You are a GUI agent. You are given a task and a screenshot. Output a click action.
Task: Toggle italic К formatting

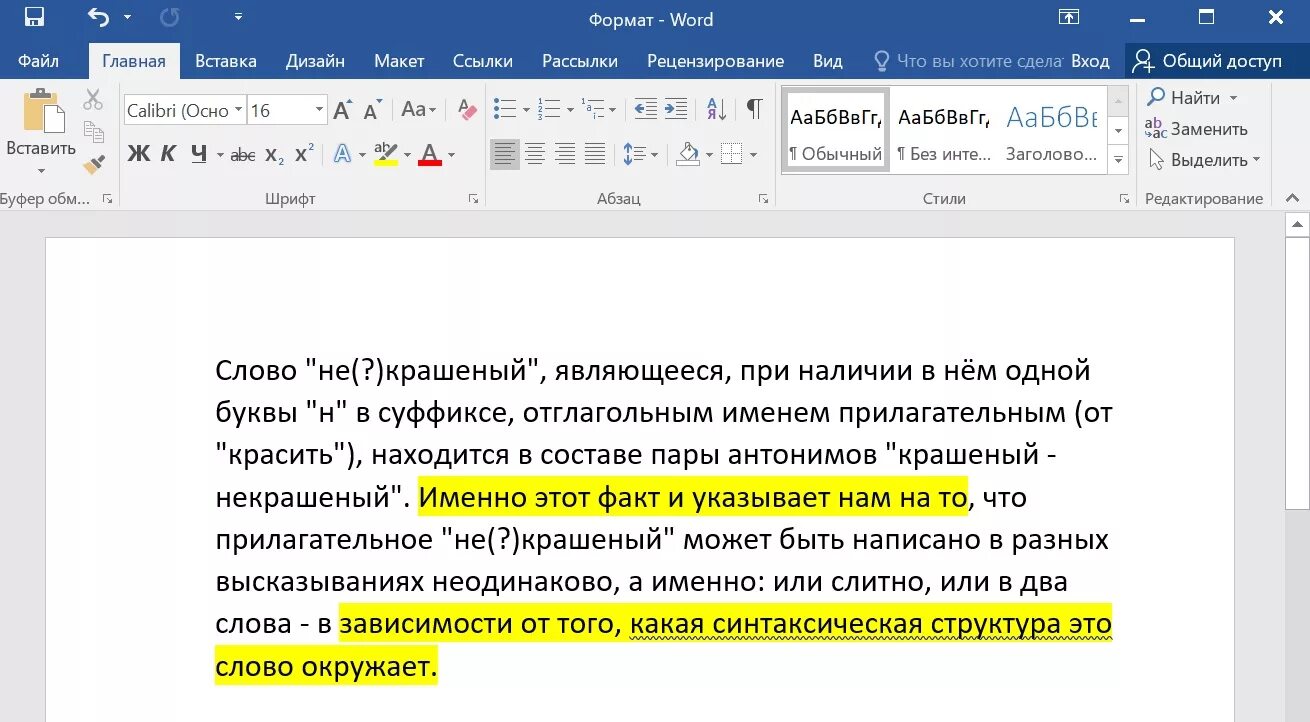(x=168, y=154)
